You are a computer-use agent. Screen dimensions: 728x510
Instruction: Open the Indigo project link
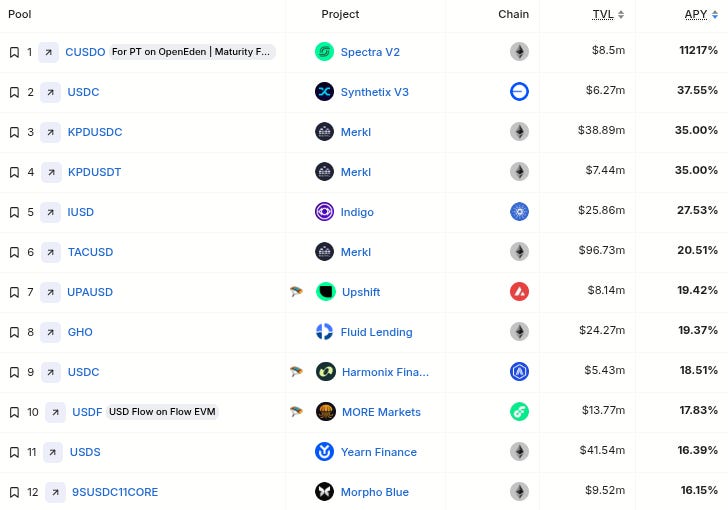click(x=357, y=212)
